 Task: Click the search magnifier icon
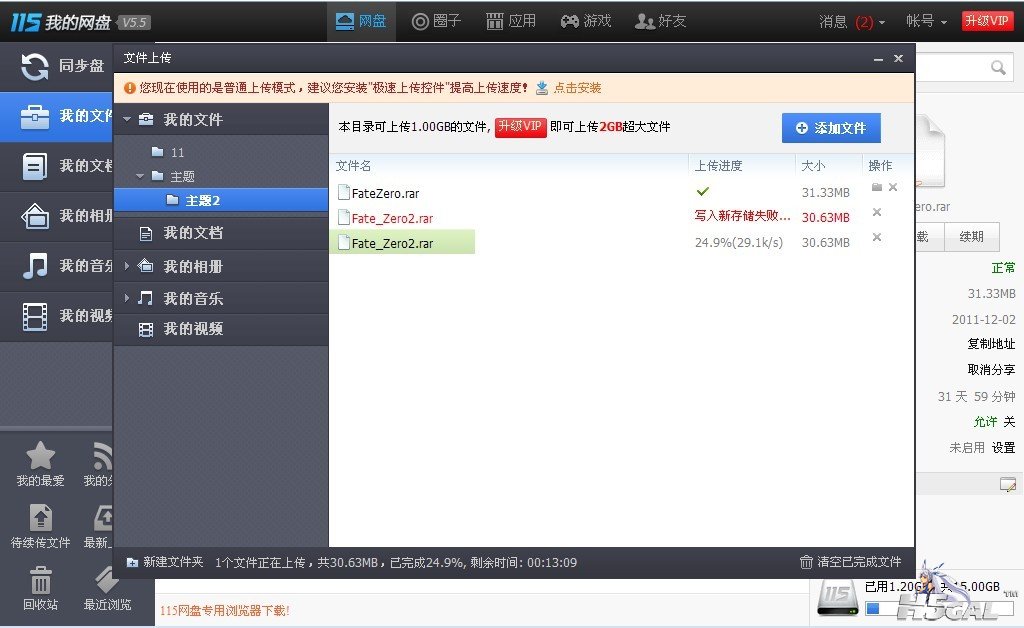(998, 67)
